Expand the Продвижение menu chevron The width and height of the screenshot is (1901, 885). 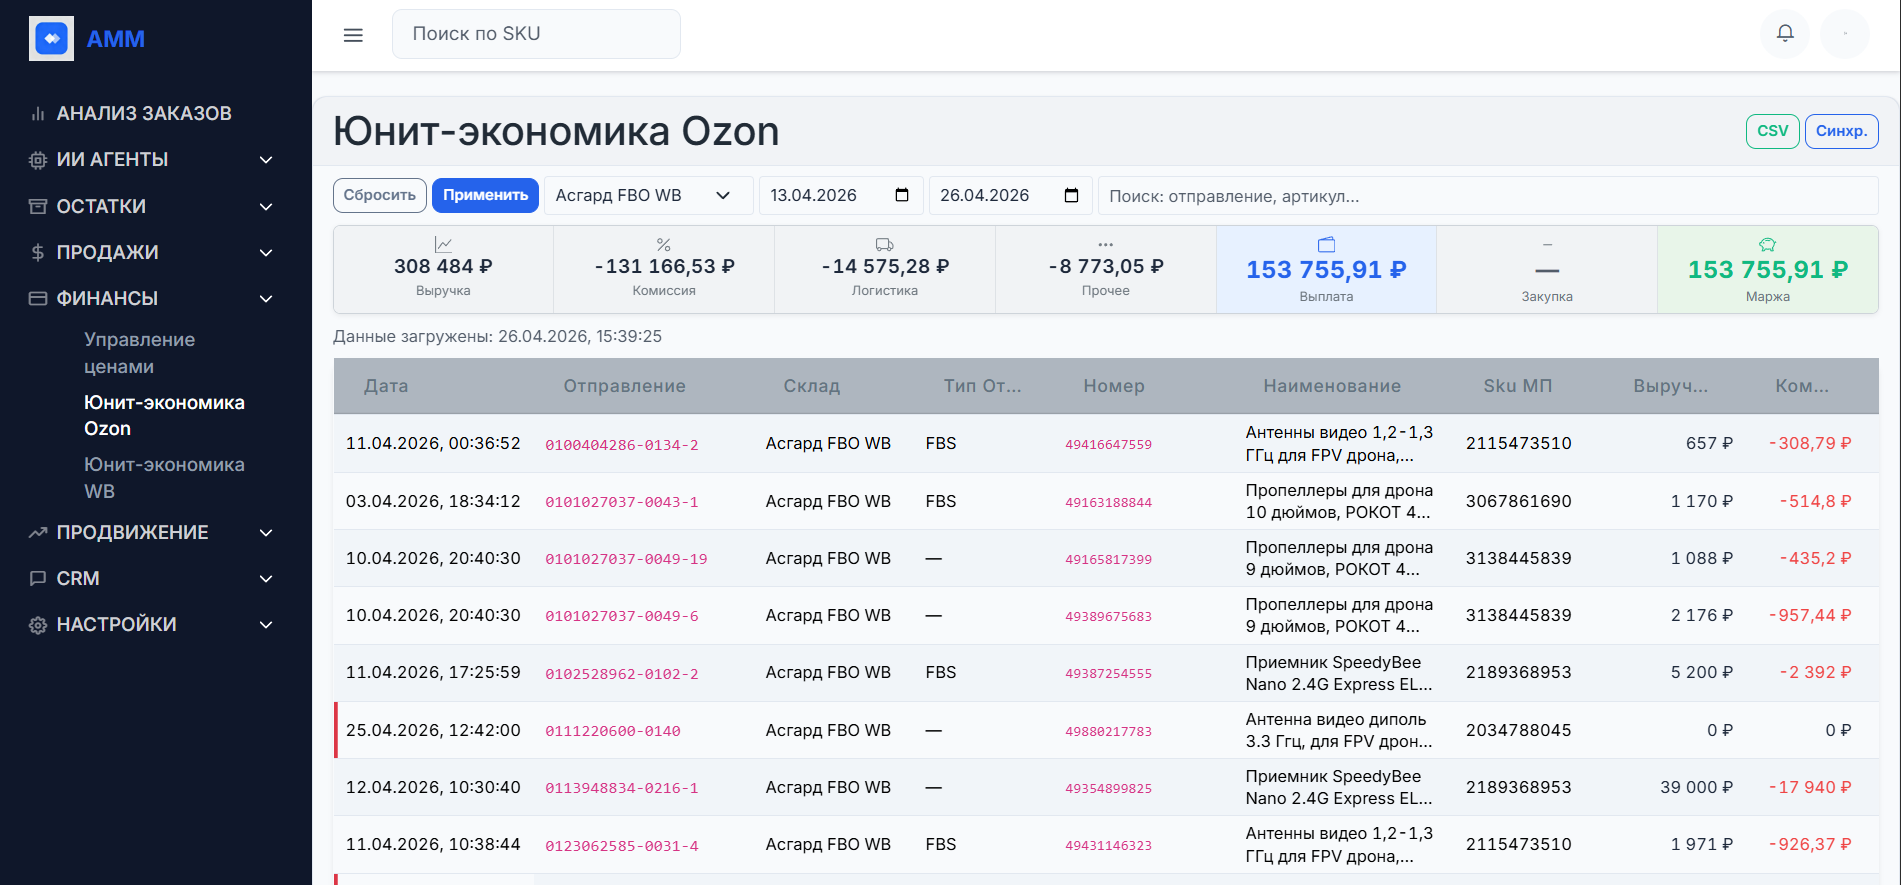click(x=266, y=532)
